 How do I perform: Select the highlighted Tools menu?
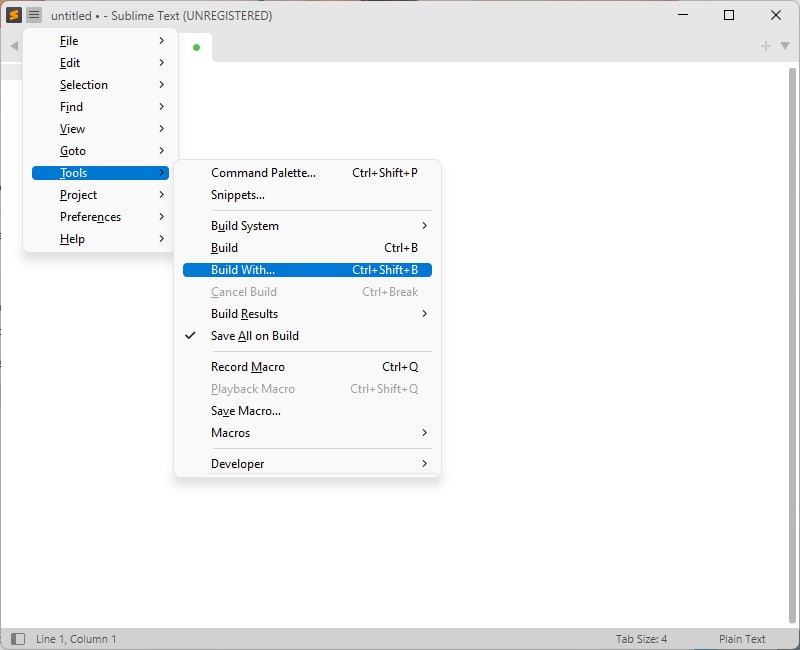100,173
